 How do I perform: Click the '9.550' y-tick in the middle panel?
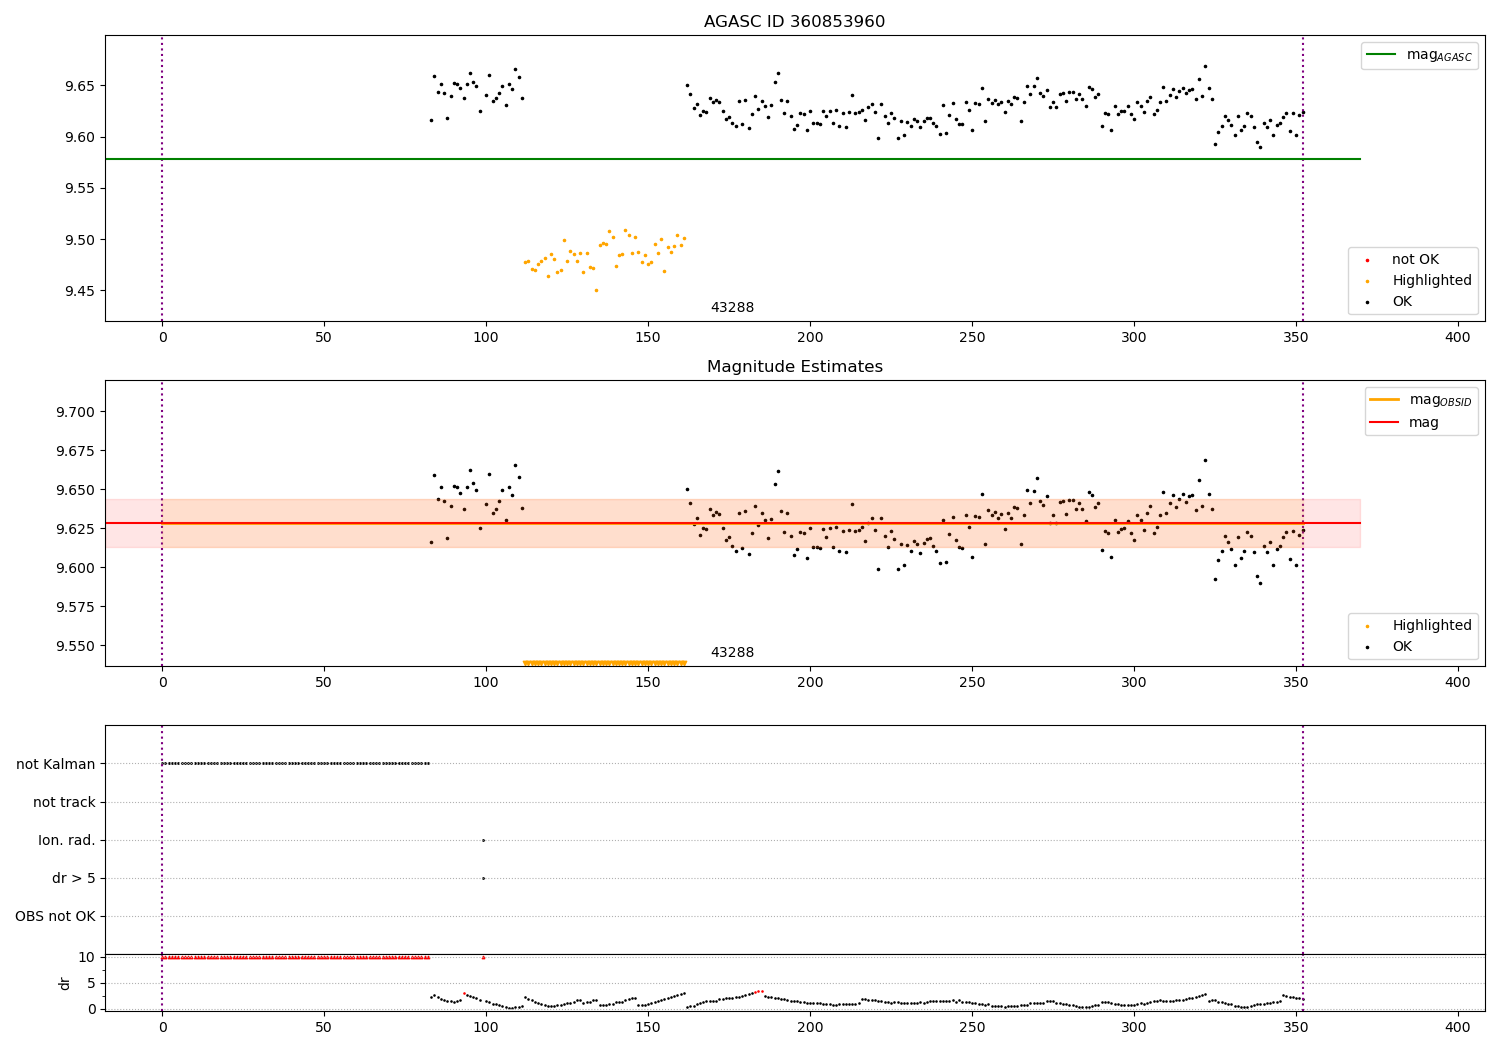click(75, 646)
